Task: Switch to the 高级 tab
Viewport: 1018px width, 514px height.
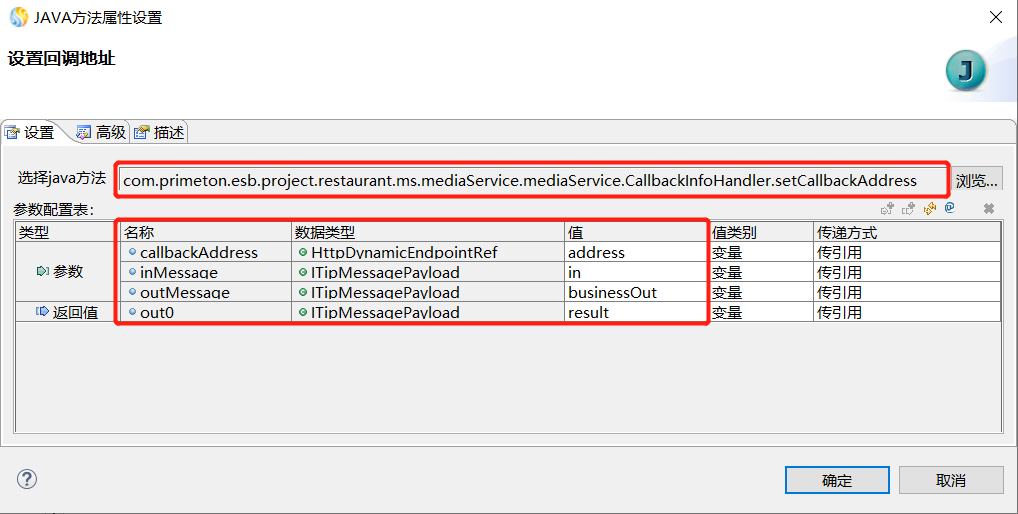Action: (x=101, y=132)
